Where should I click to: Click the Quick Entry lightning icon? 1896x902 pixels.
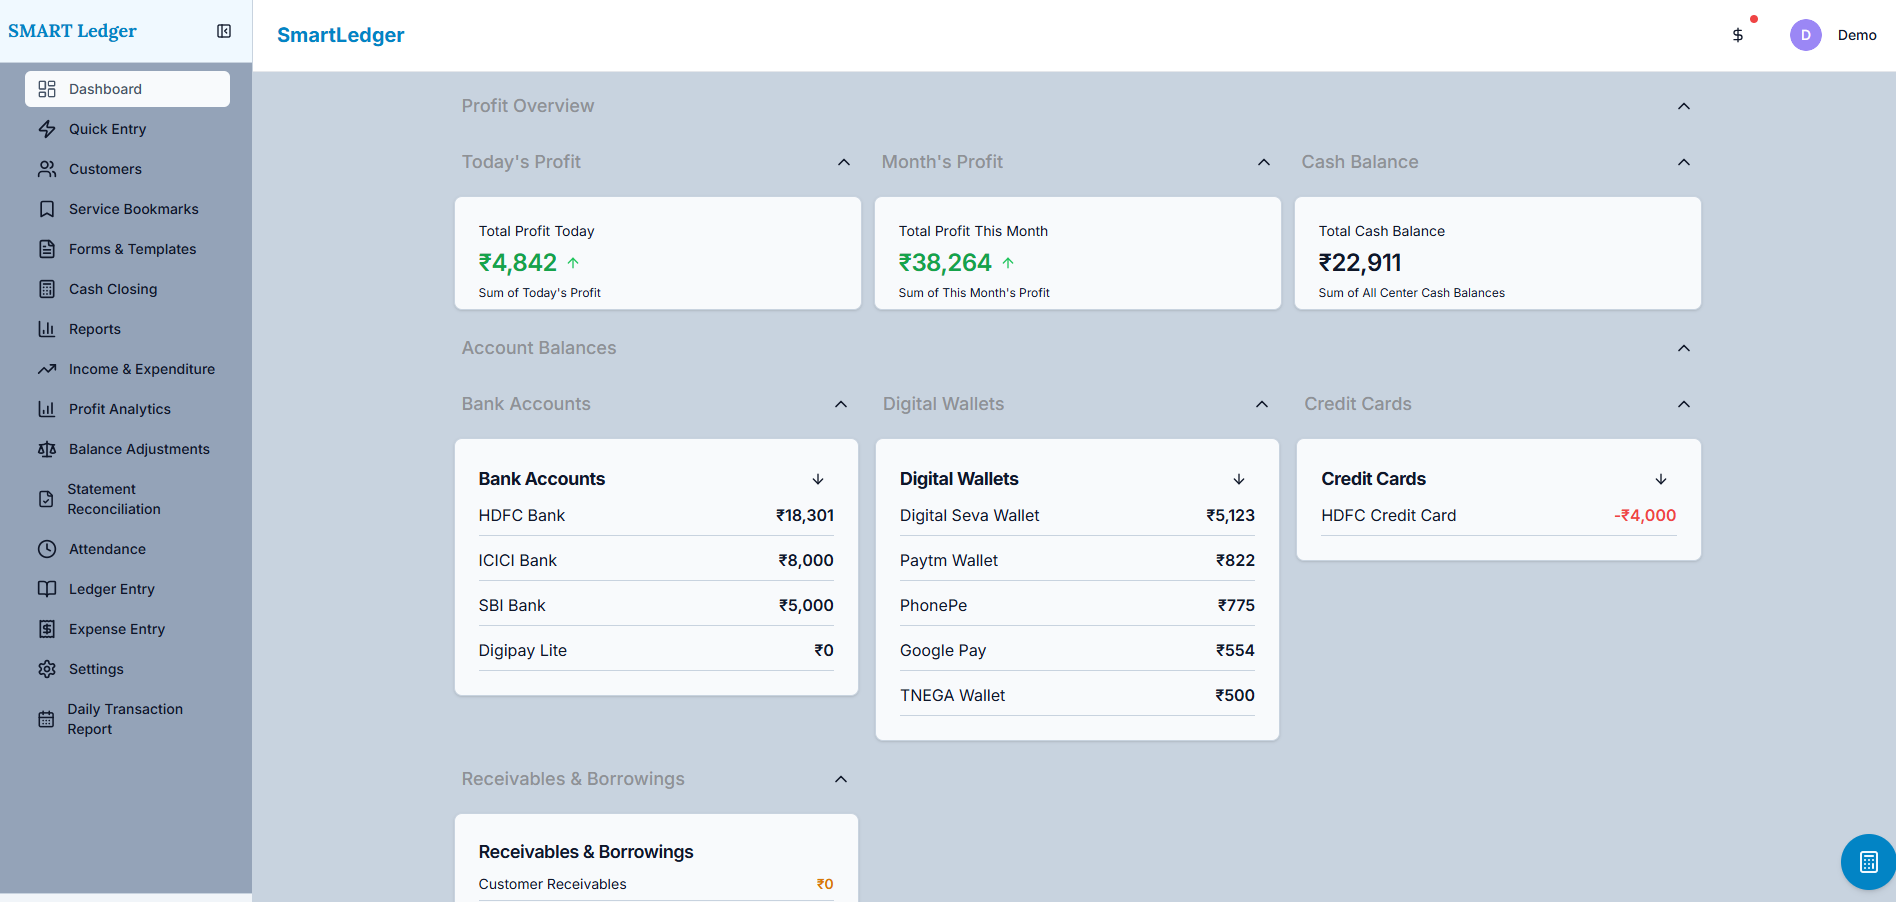[x=47, y=129]
